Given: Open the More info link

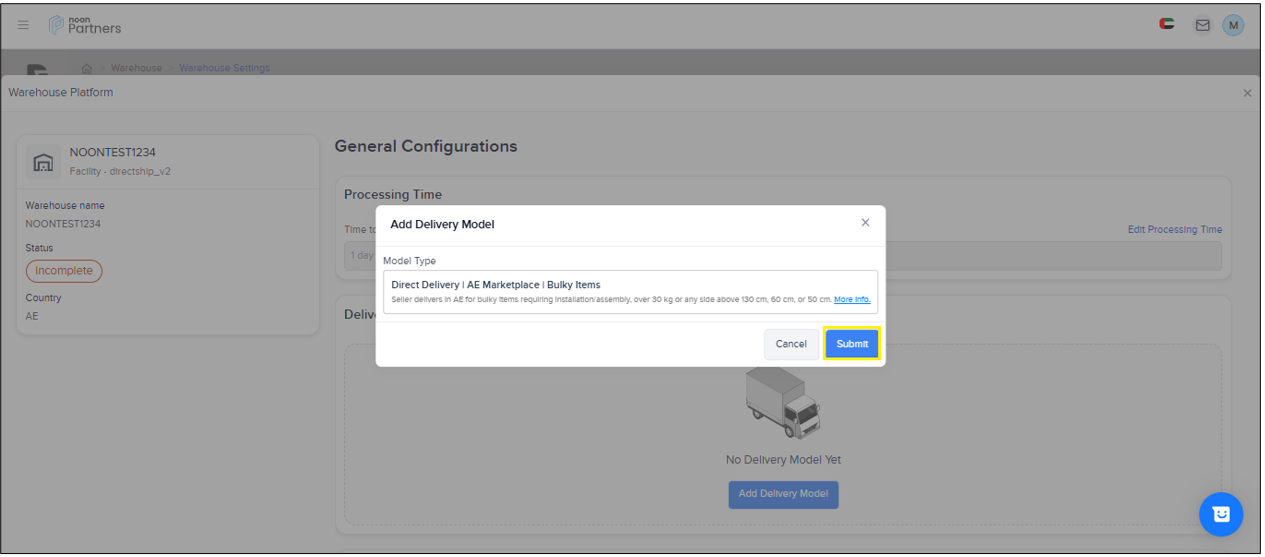Looking at the screenshot, I should pyautogui.click(x=851, y=300).
